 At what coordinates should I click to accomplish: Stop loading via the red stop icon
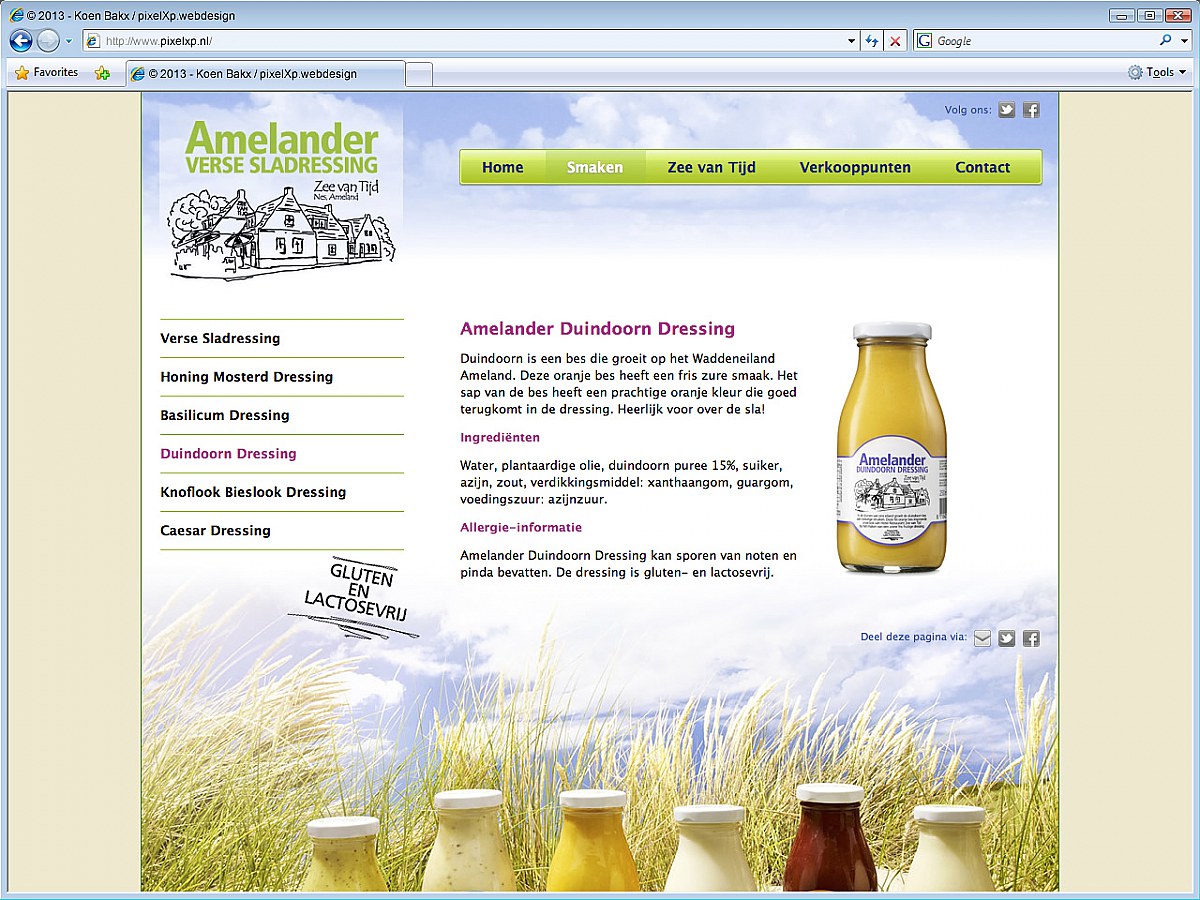(x=893, y=41)
